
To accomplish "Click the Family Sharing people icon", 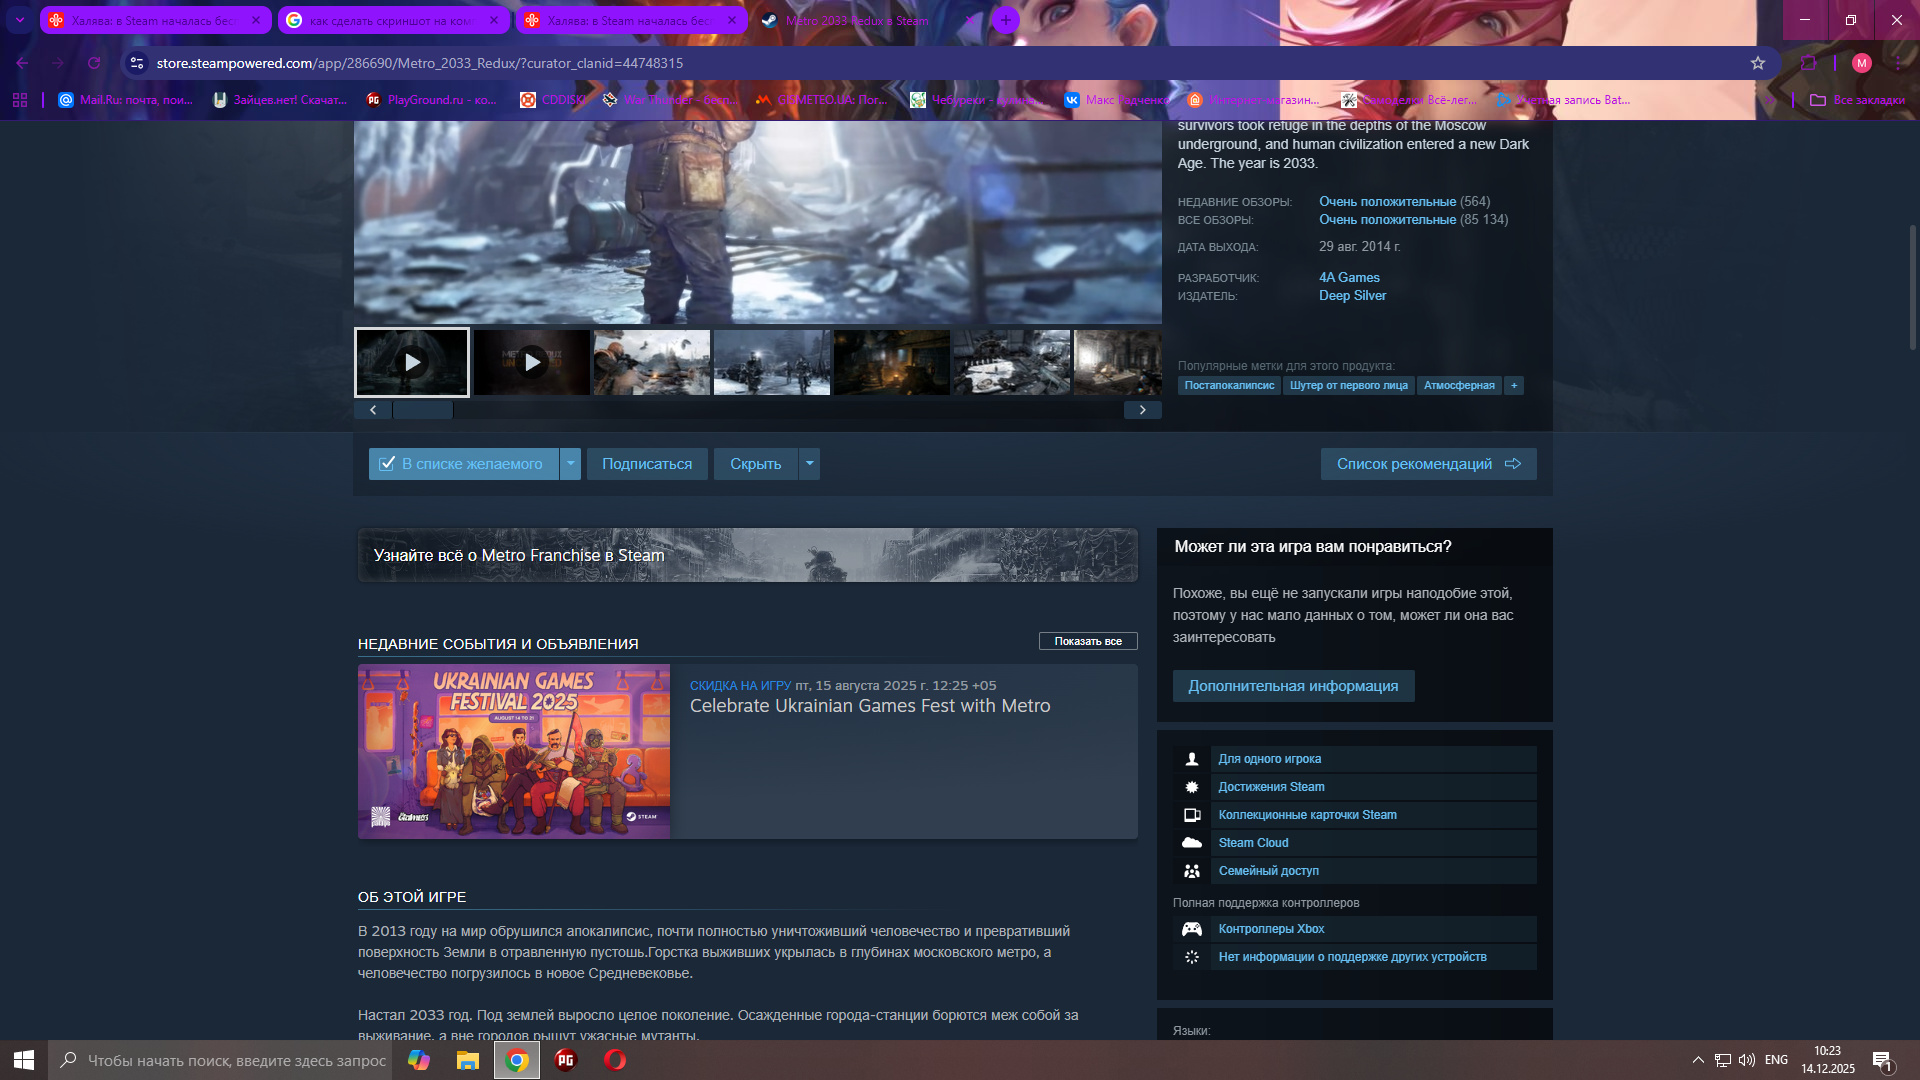I will click(1191, 871).
